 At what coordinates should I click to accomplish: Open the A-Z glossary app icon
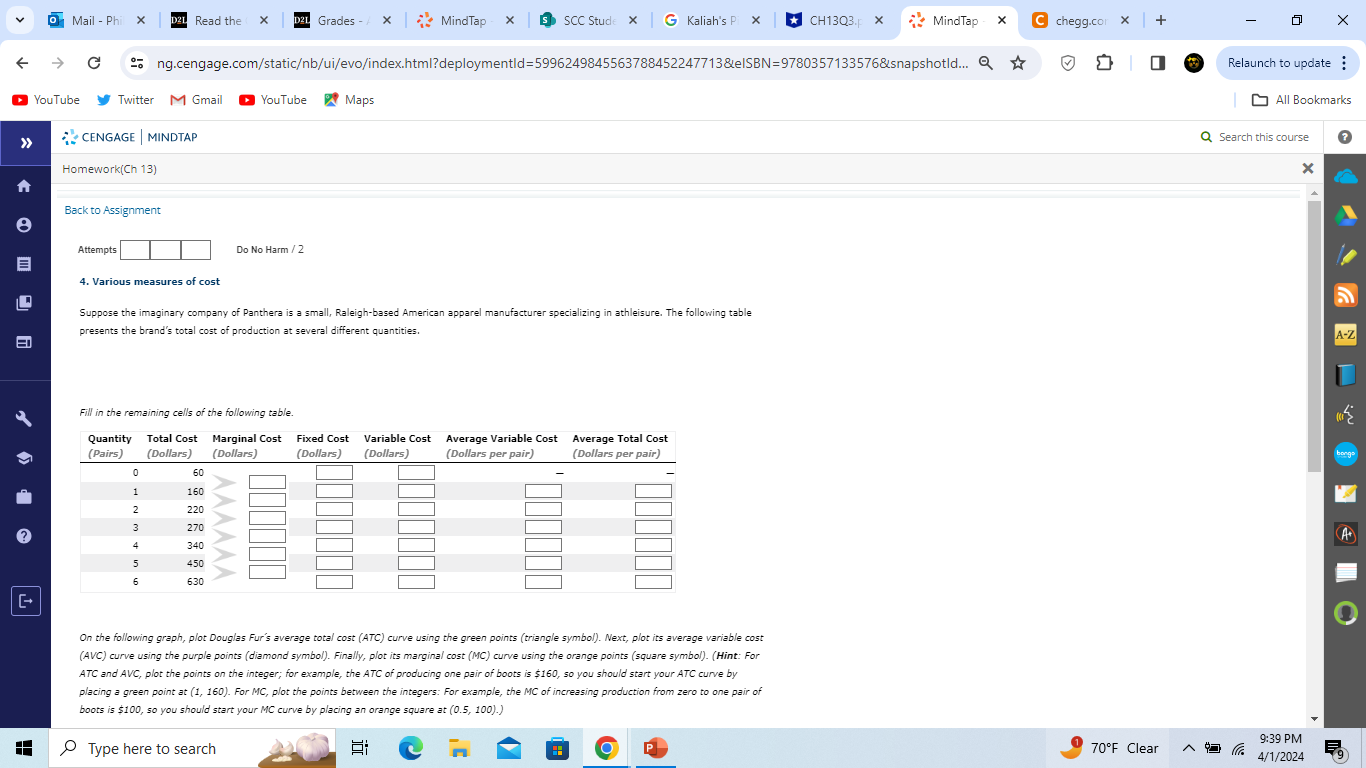[1344, 334]
